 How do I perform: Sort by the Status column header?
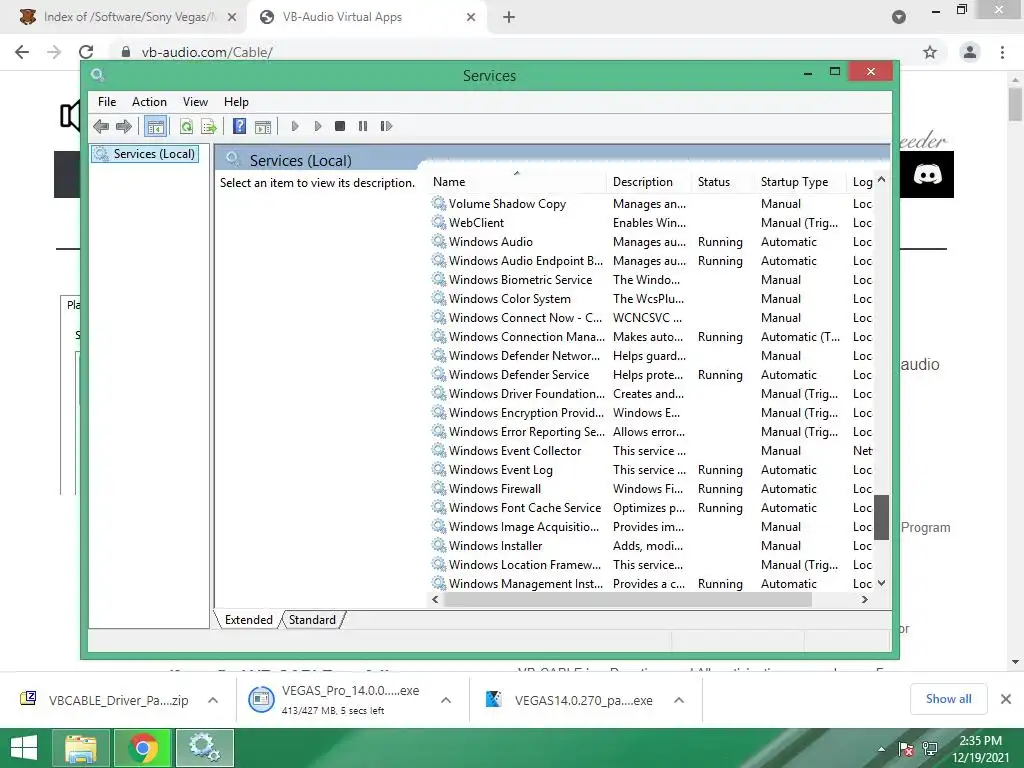point(723,182)
